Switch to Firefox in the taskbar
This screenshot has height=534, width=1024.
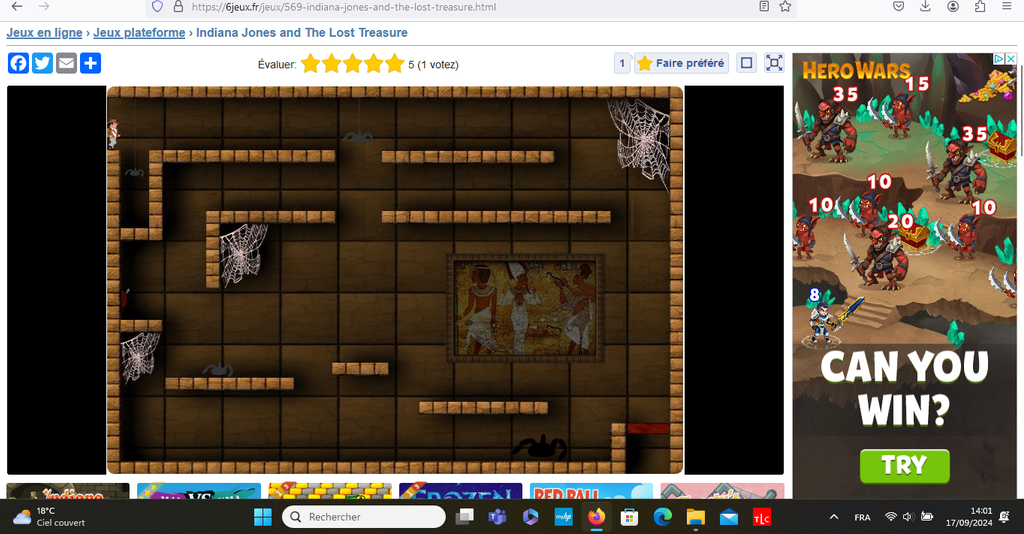click(596, 517)
